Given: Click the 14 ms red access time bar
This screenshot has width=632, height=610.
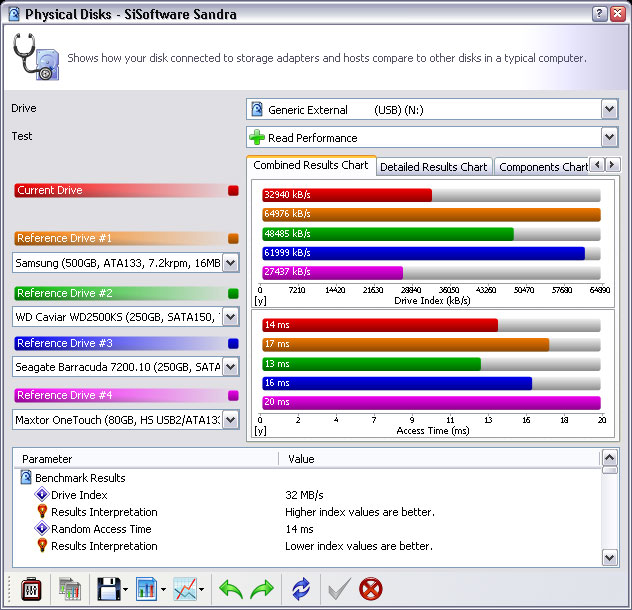Looking at the screenshot, I should point(380,325).
